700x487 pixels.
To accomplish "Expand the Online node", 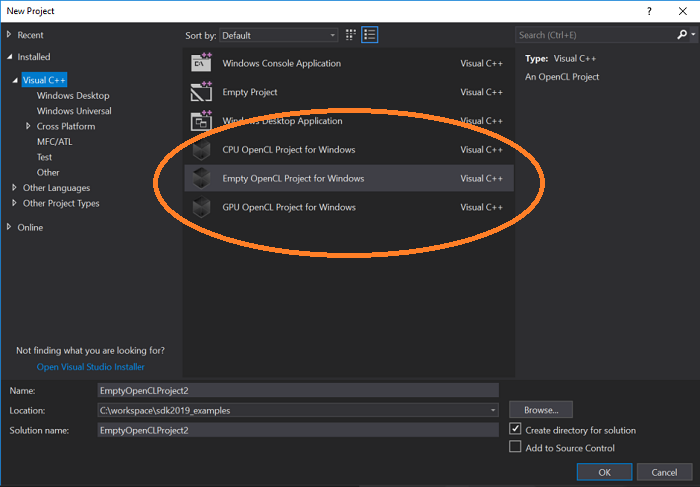I will 9,227.
